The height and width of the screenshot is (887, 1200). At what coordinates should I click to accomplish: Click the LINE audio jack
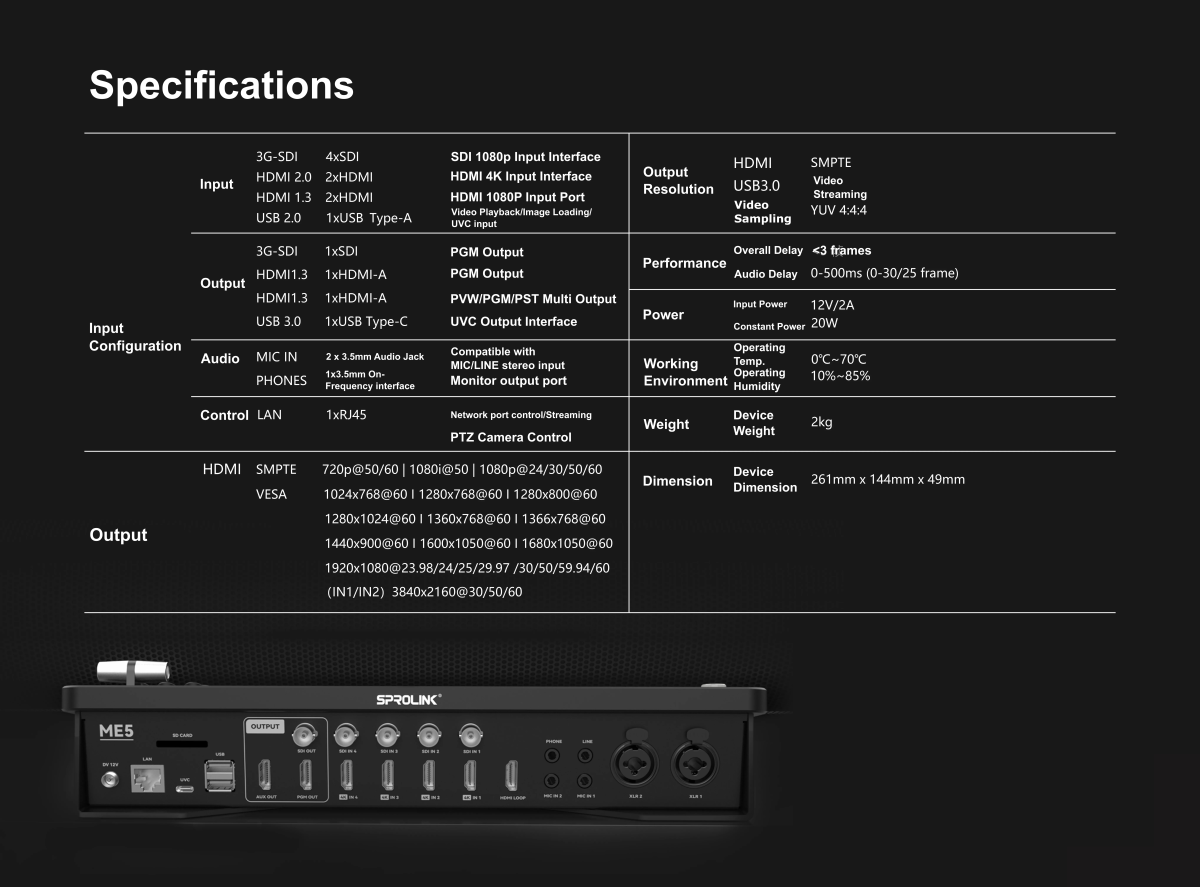click(x=587, y=757)
